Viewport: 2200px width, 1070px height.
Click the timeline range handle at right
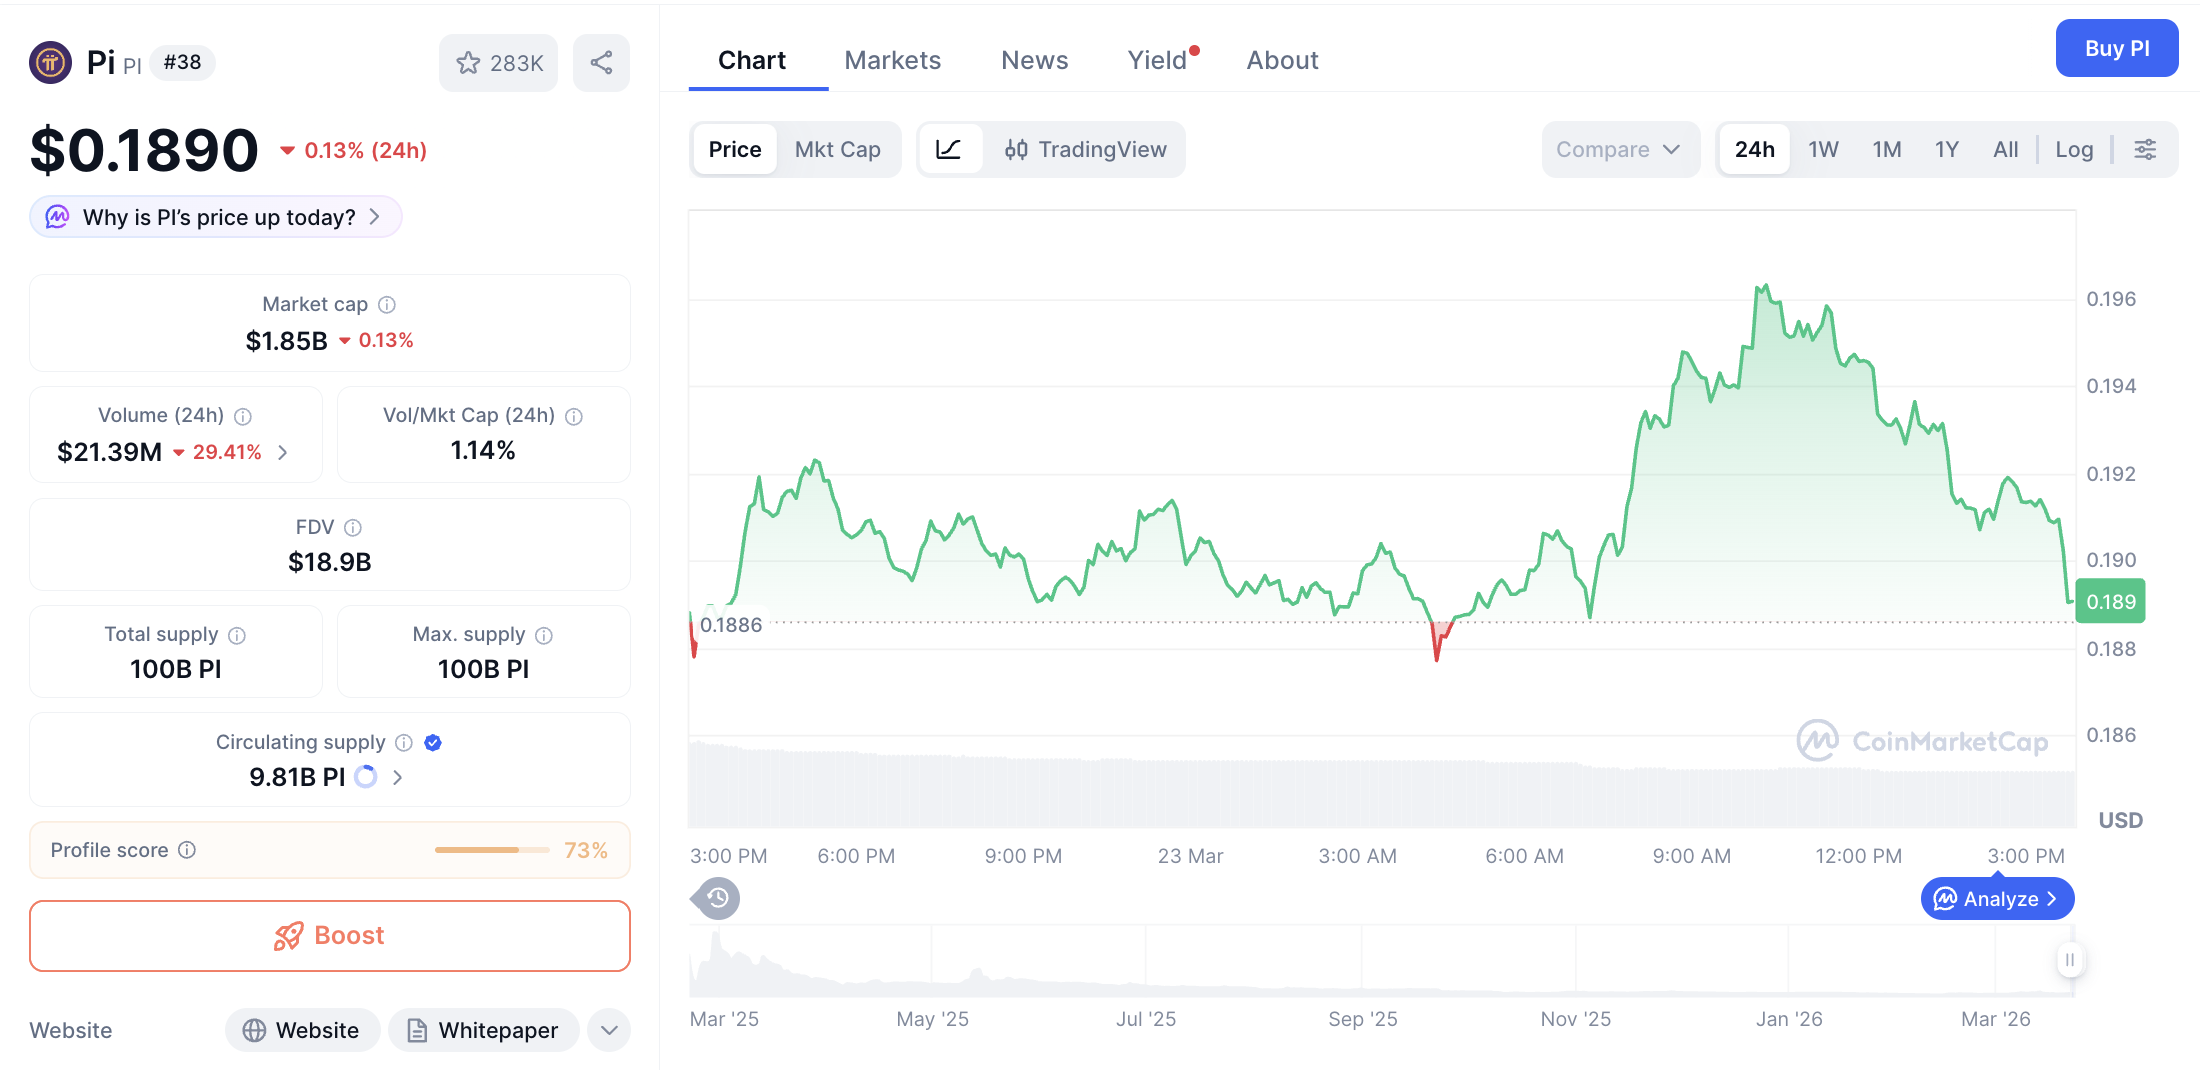point(2069,960)
